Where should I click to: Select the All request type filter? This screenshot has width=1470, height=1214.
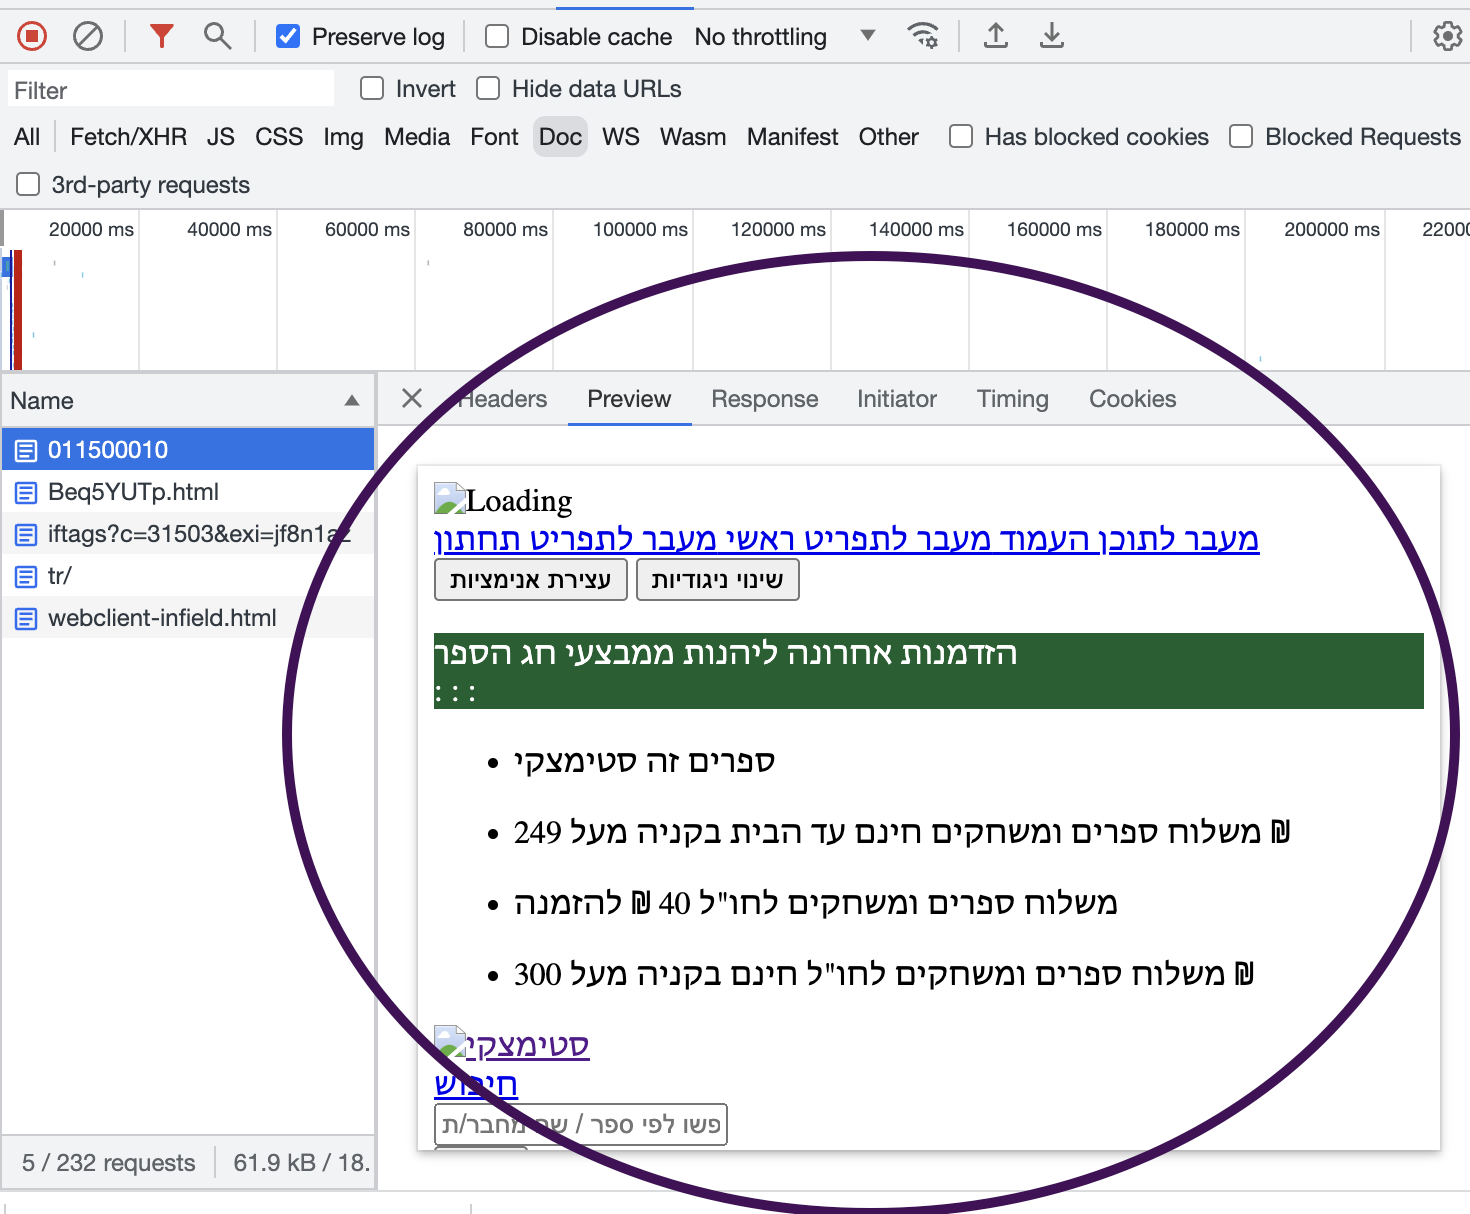point(27,137)
